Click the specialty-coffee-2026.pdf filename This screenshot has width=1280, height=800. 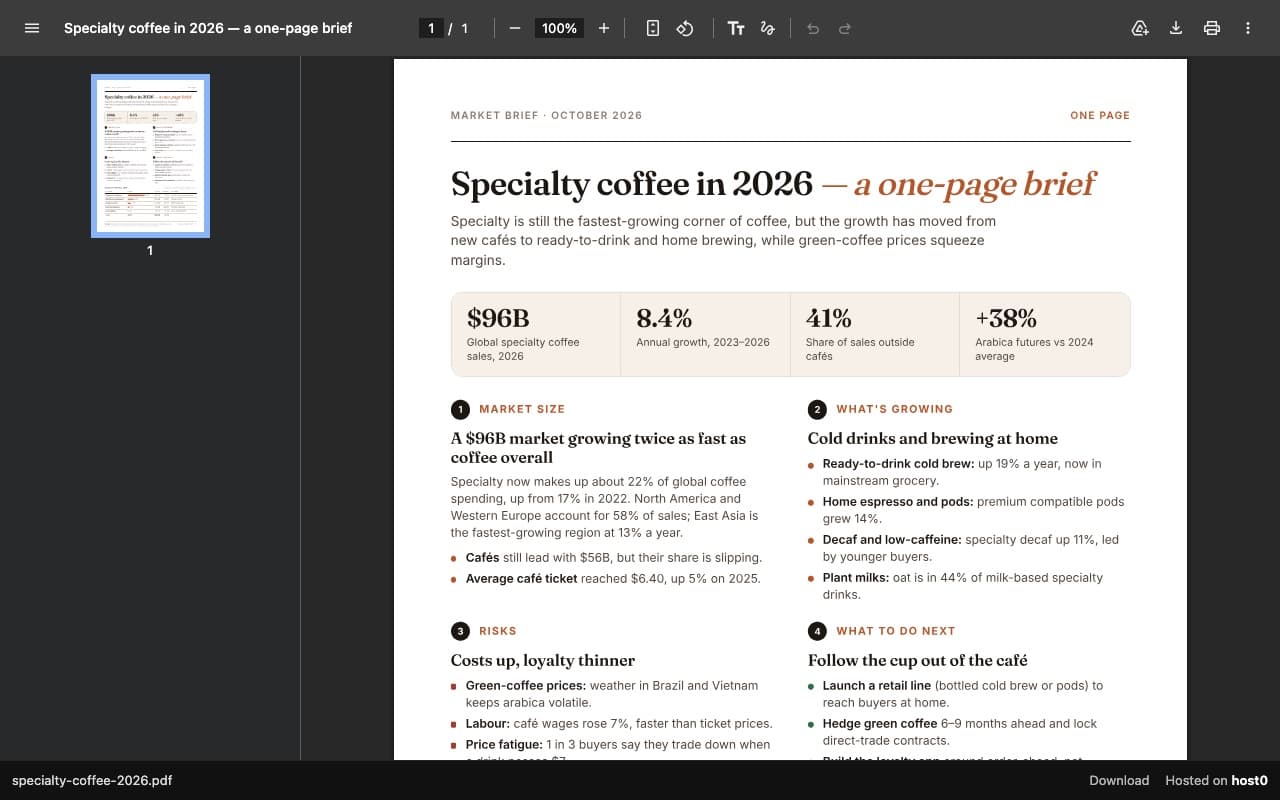(92, 780)
